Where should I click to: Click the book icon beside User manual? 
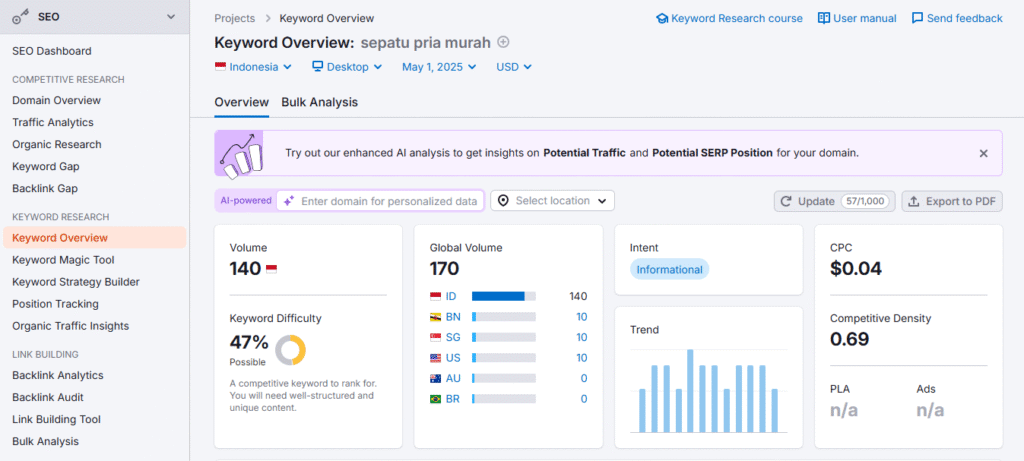point(824,18)
